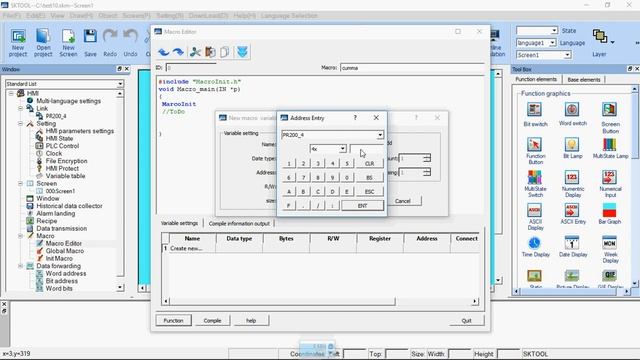Select Variable table in the tree

point(65,176)
